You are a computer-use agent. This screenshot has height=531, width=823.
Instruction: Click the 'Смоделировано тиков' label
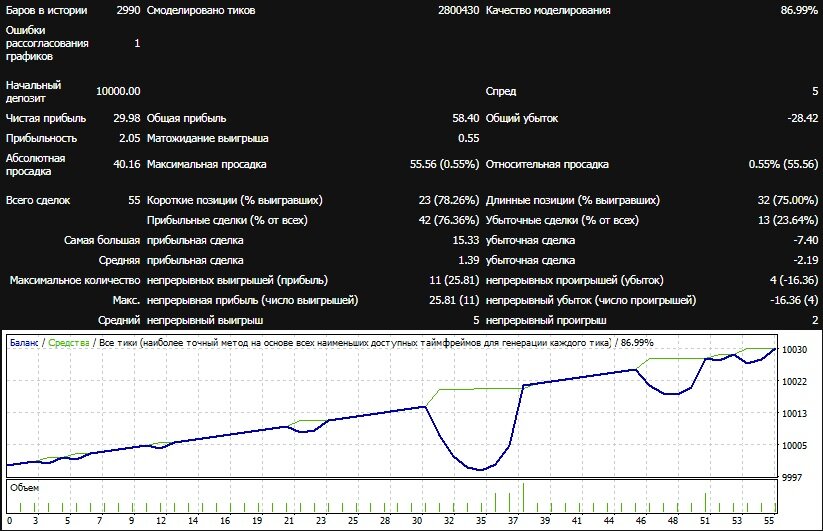201,10
